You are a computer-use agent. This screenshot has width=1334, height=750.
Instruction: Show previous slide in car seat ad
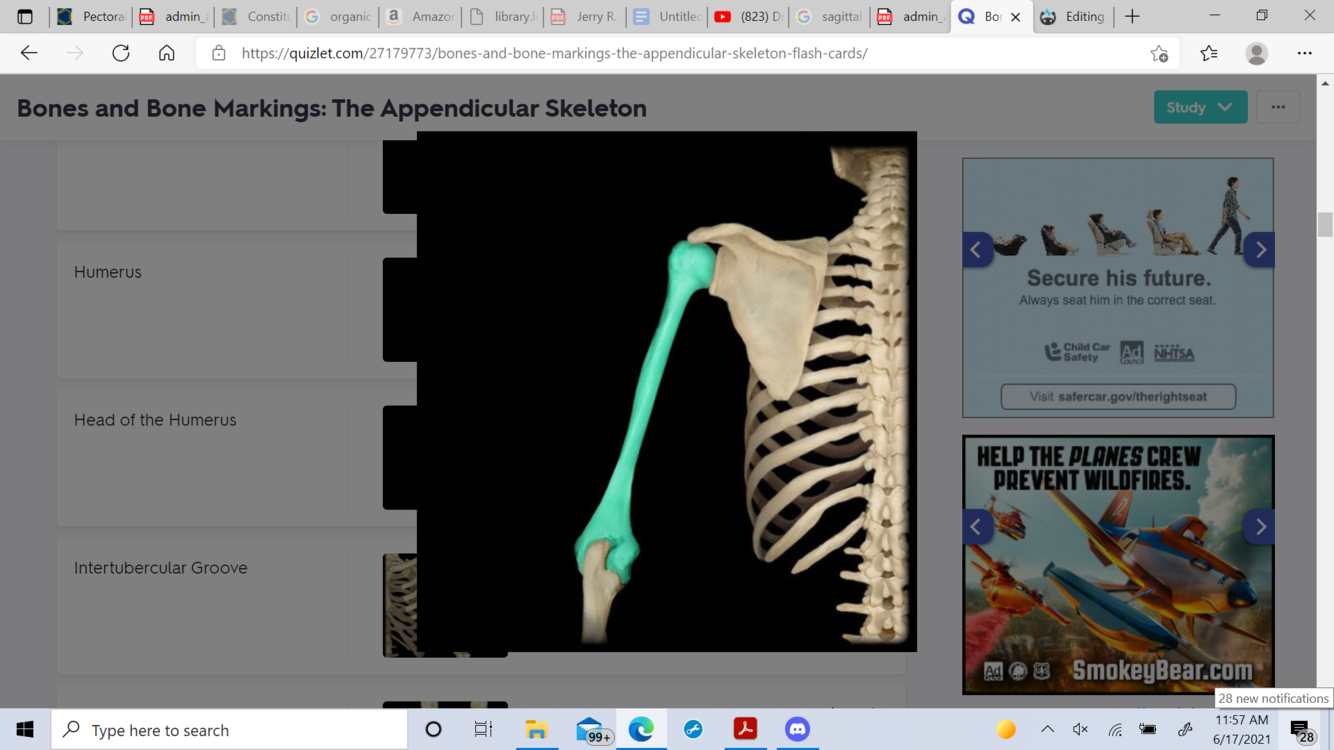(977, 250)
